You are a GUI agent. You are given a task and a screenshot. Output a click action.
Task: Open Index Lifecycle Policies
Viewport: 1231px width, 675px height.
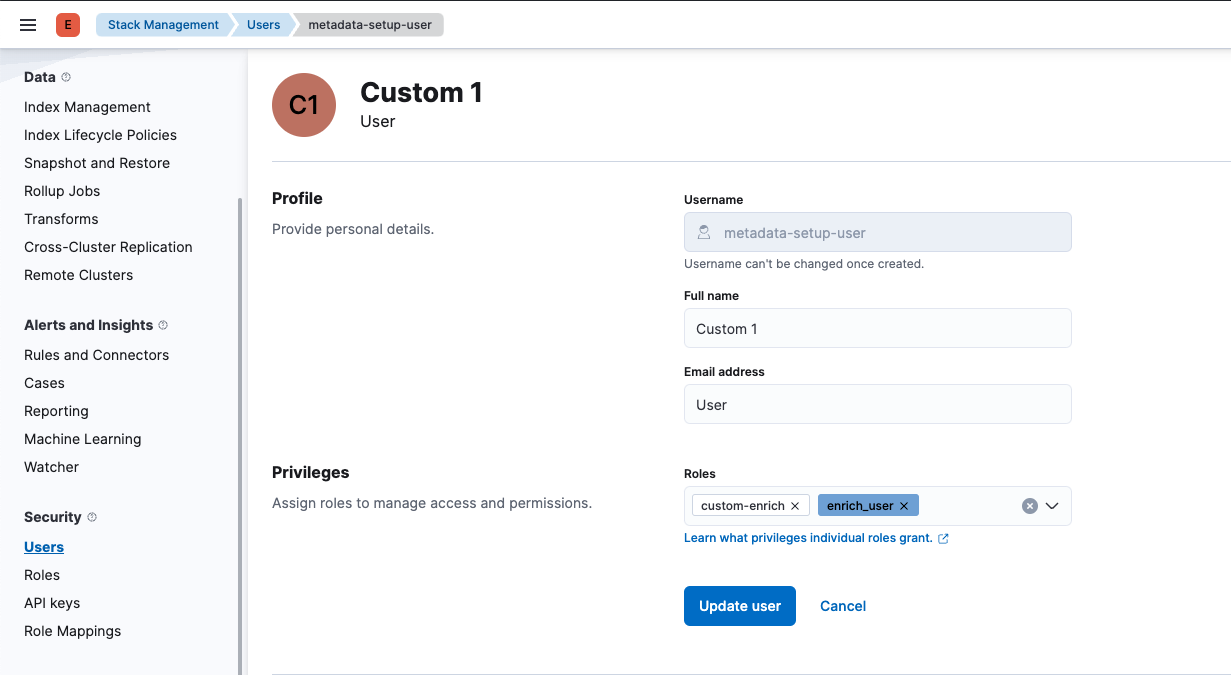tap(100, 135)
